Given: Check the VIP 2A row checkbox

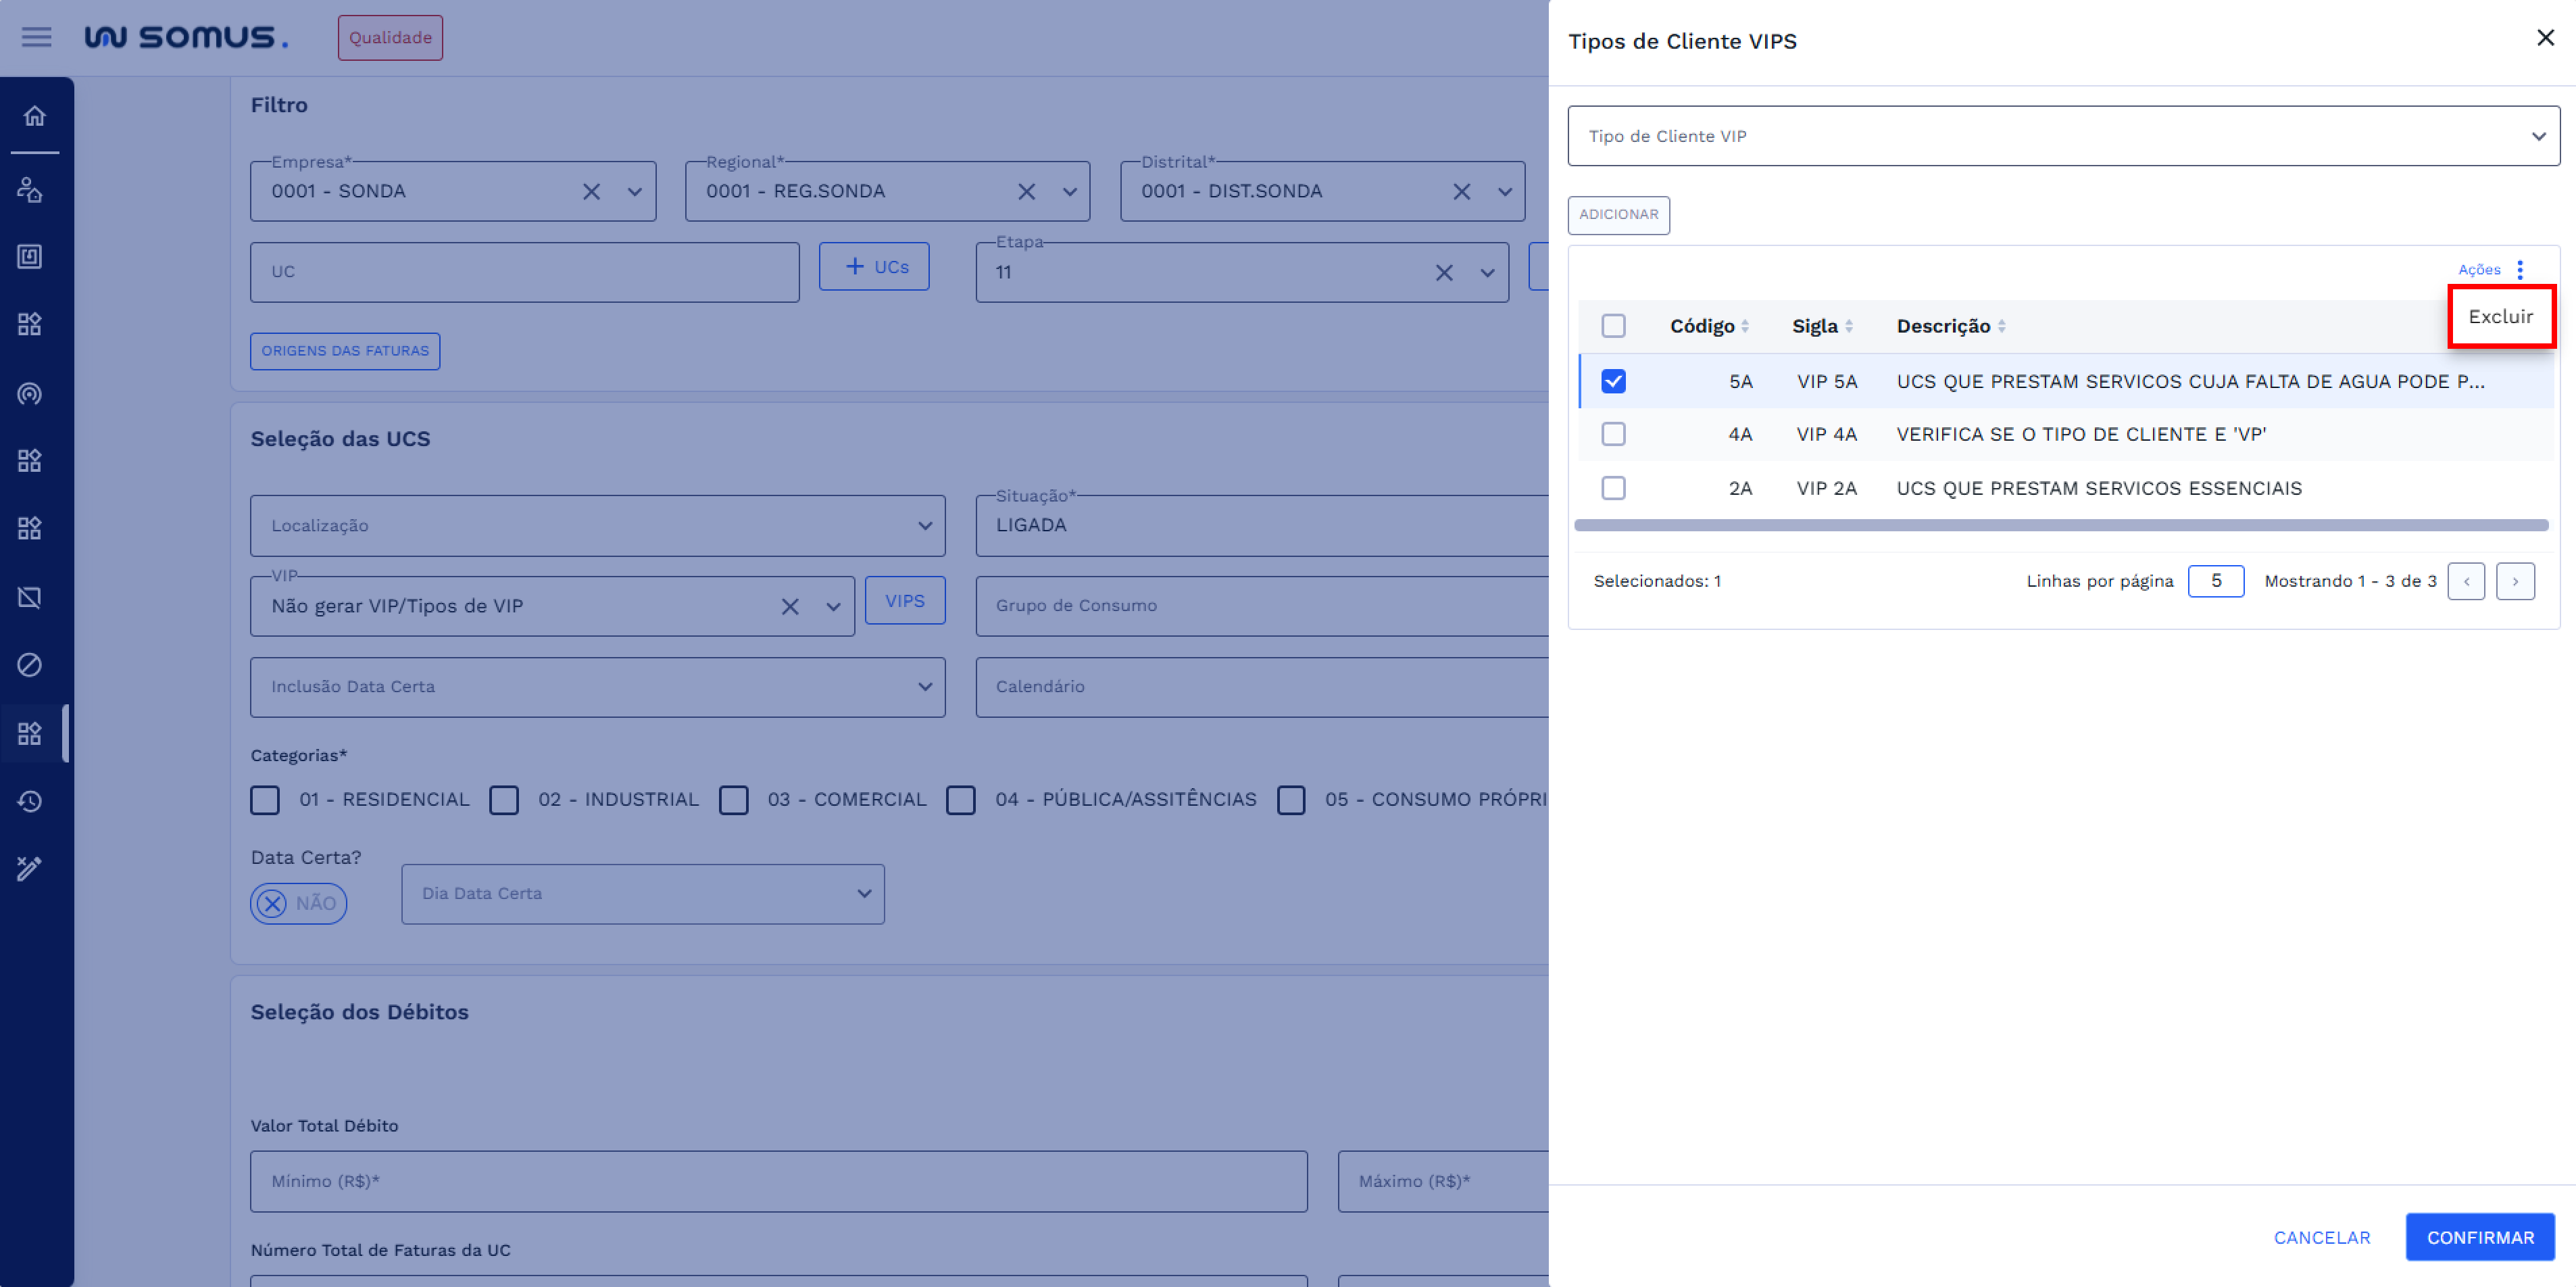Looking at the screenshot, I should (1613, 488).
